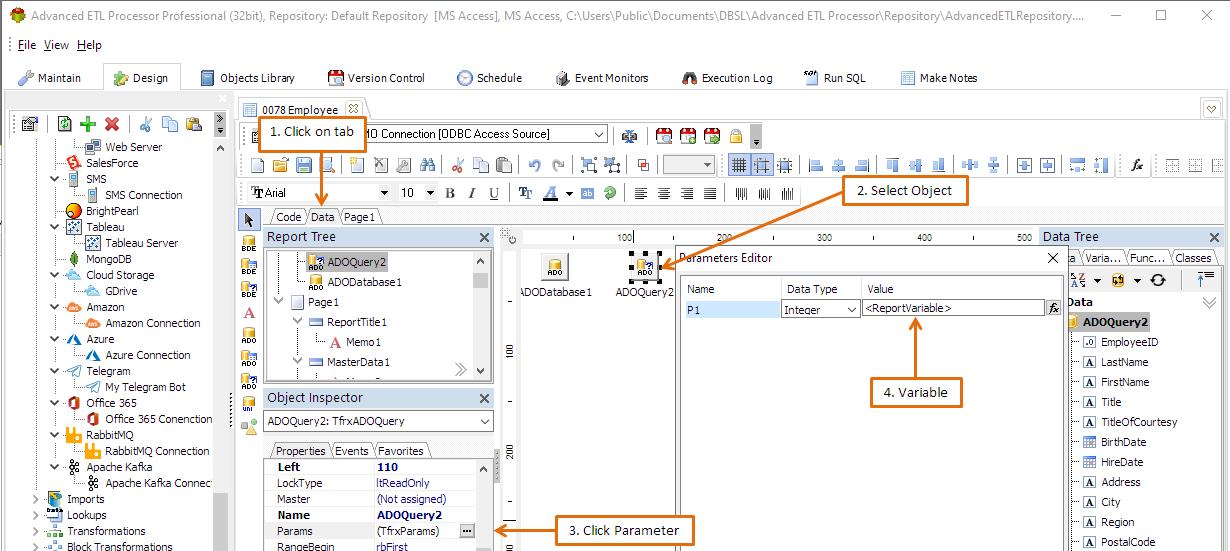Click the Align text center icon in the format toolbar
This screenshot has width=1230, height=551.
664,193
